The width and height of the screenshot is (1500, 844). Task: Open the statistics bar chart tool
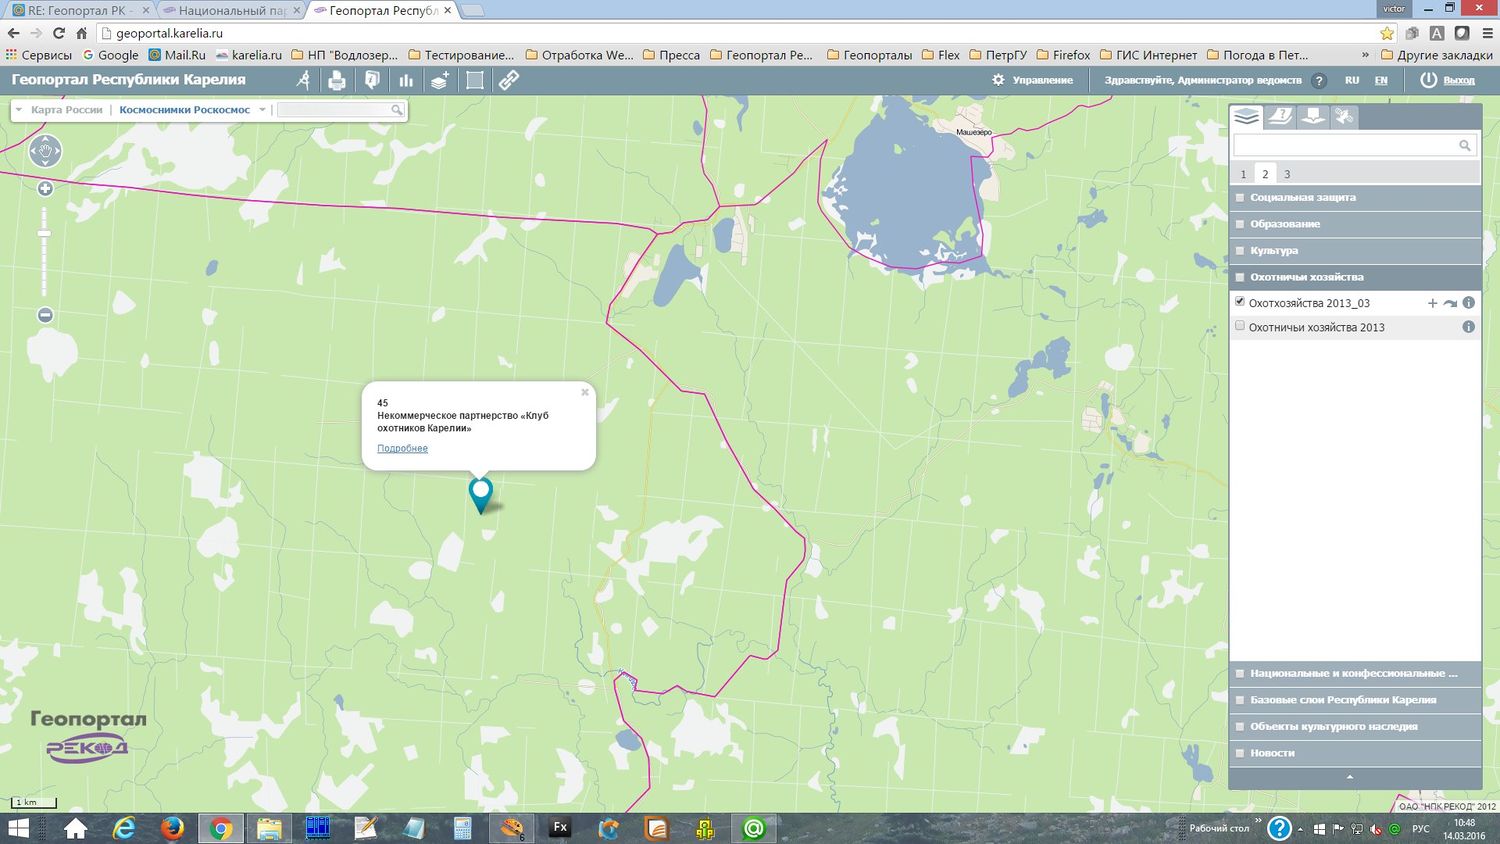click(406, 80)
